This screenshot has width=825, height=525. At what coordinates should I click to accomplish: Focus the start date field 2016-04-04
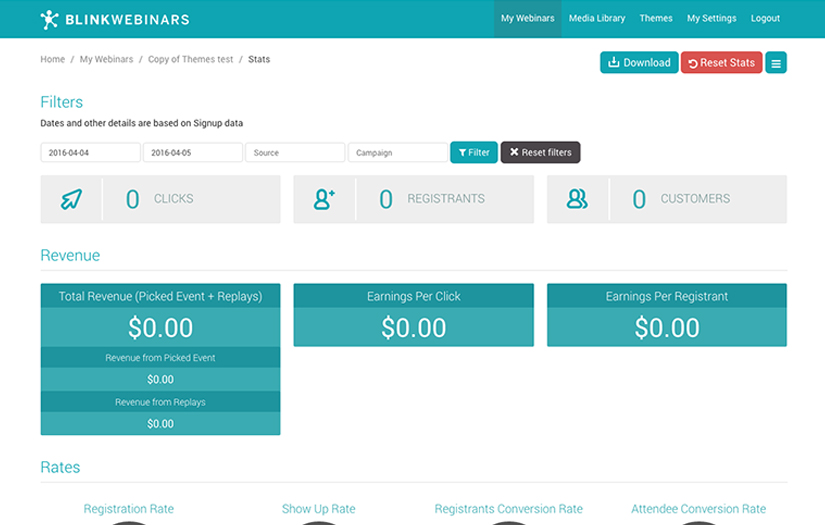pyautogui.click(x=90, y=153)
